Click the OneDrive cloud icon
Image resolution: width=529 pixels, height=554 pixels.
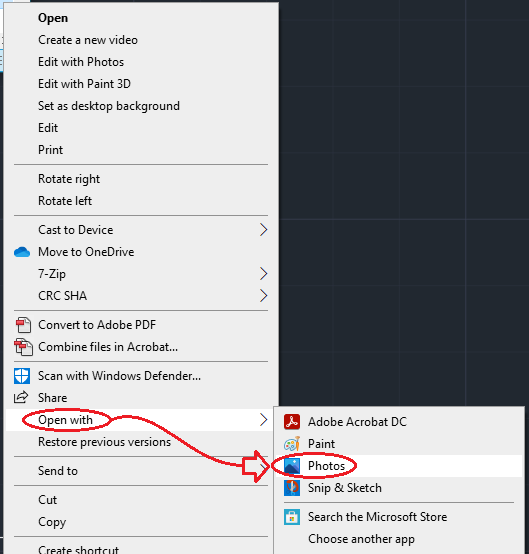[22, 252]
